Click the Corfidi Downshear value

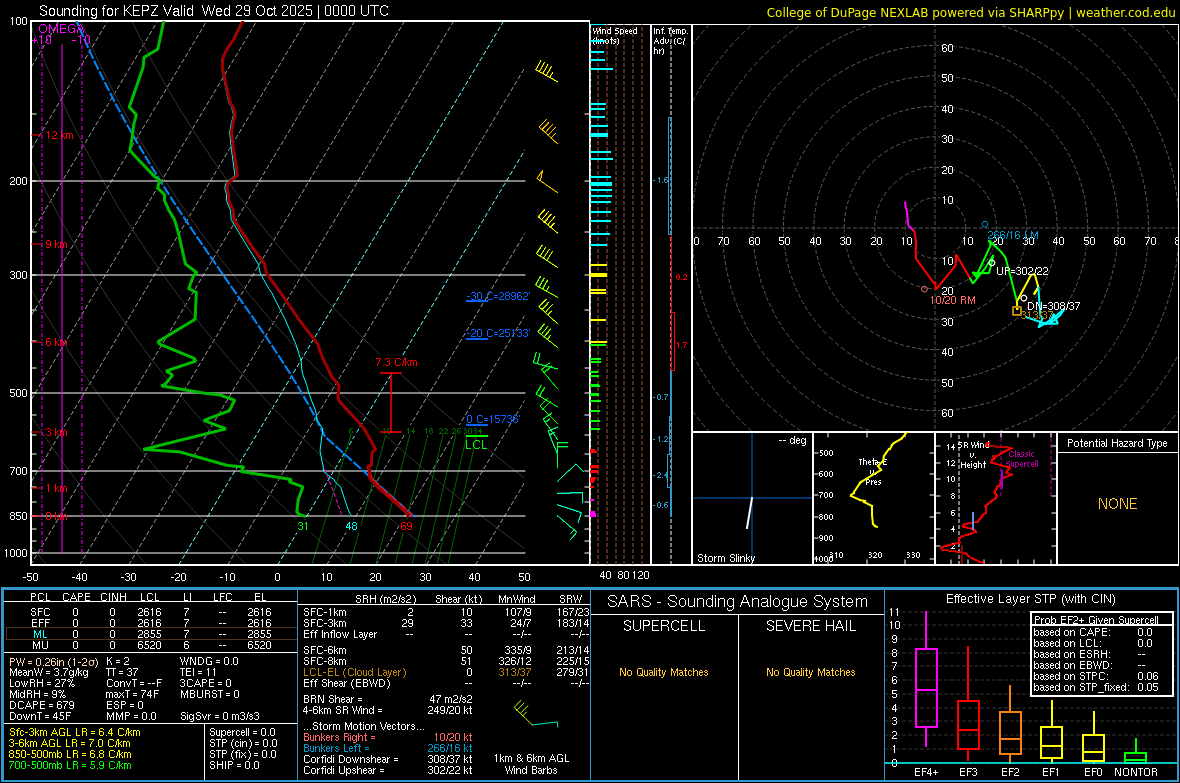(x=388, y=759)
